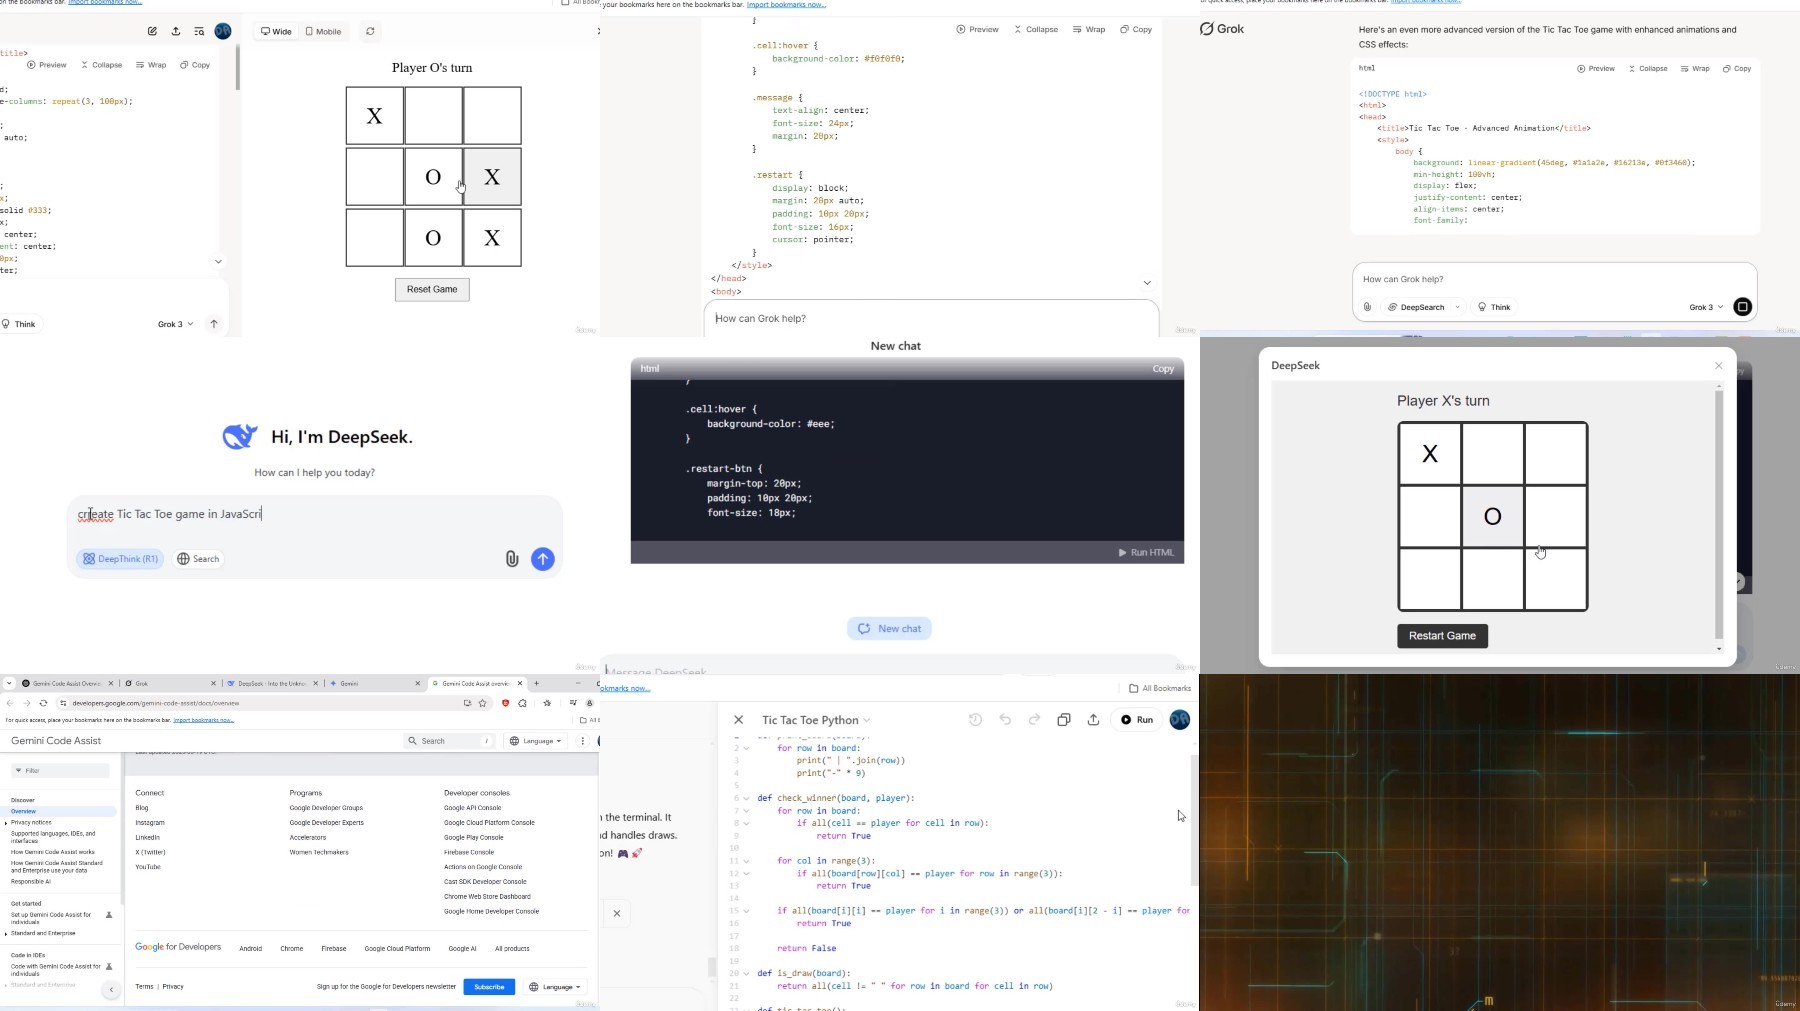Toggle Think mode in the Grok preview window
Screen dimensions: 1800x1011
(x=19, y=324)
